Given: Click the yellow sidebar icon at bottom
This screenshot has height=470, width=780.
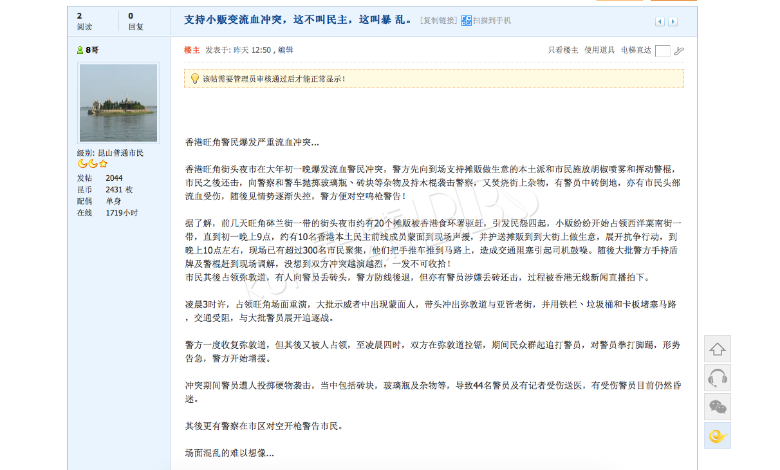Looking at the screenshot, I should tap(717, 434).
